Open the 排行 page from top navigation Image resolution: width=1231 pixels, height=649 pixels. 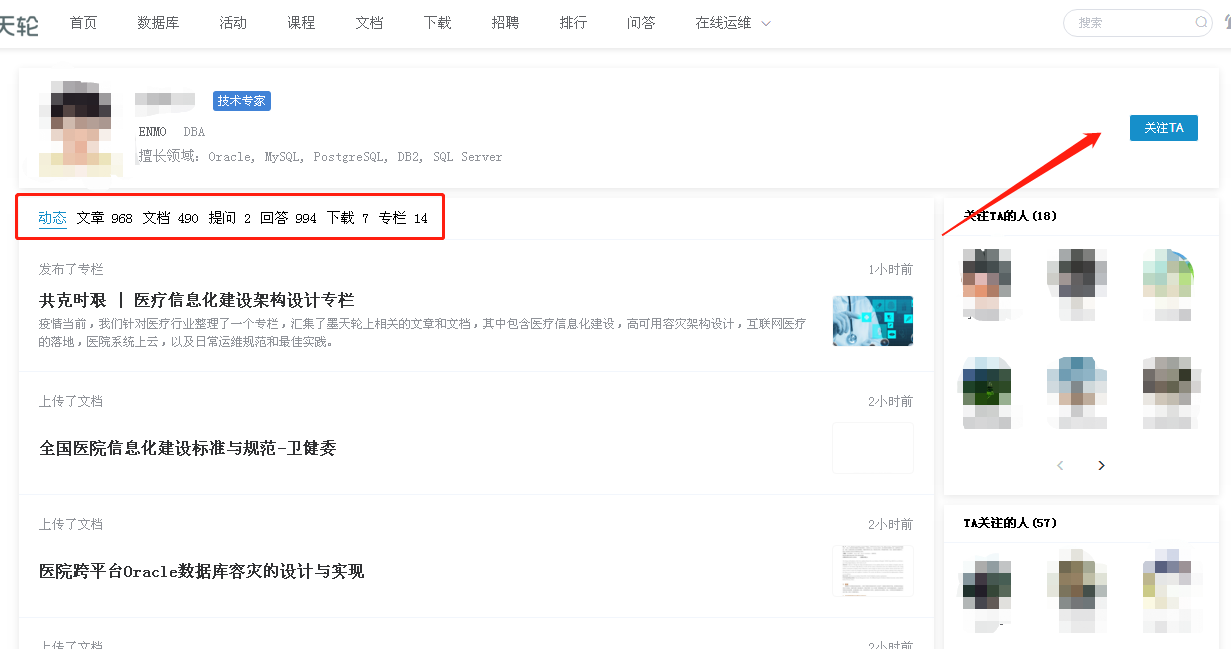coord(573,22)
